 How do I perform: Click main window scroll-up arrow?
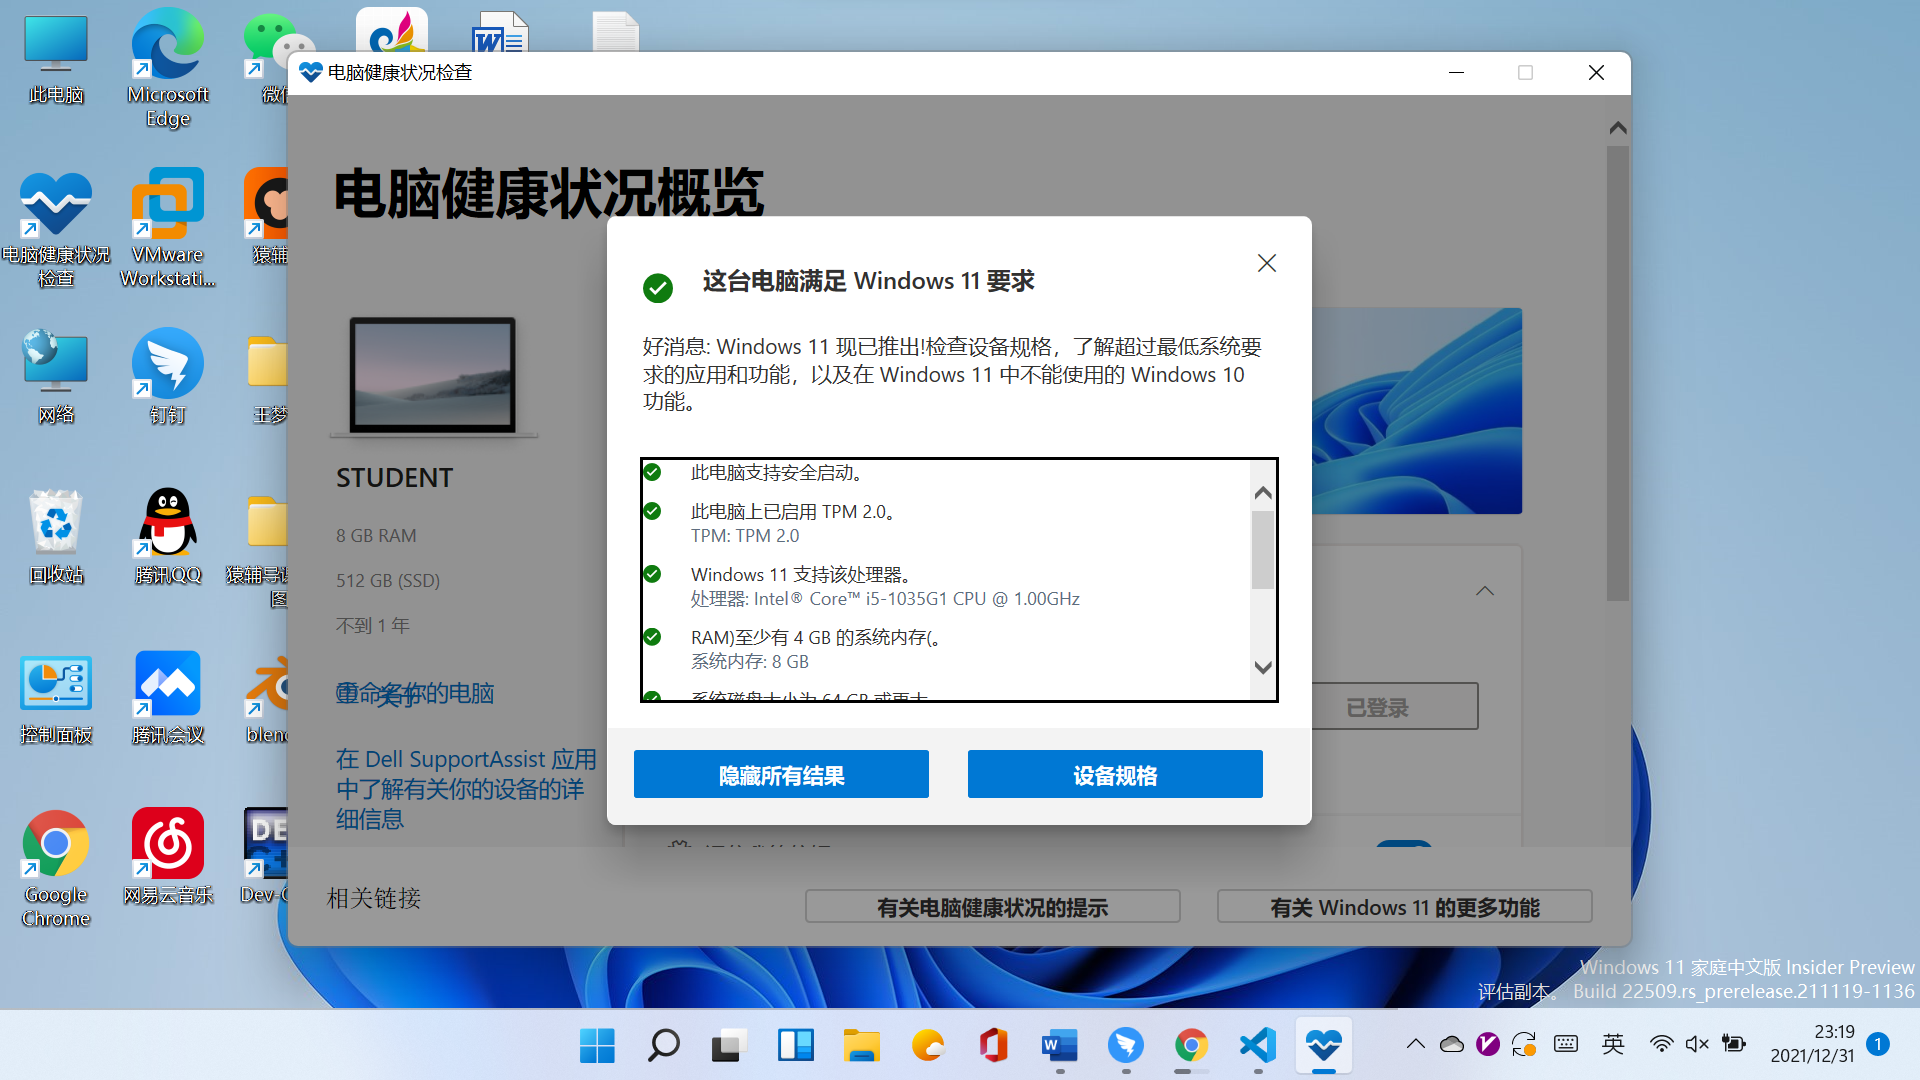pyautogui.click(x=1618, y=128)
